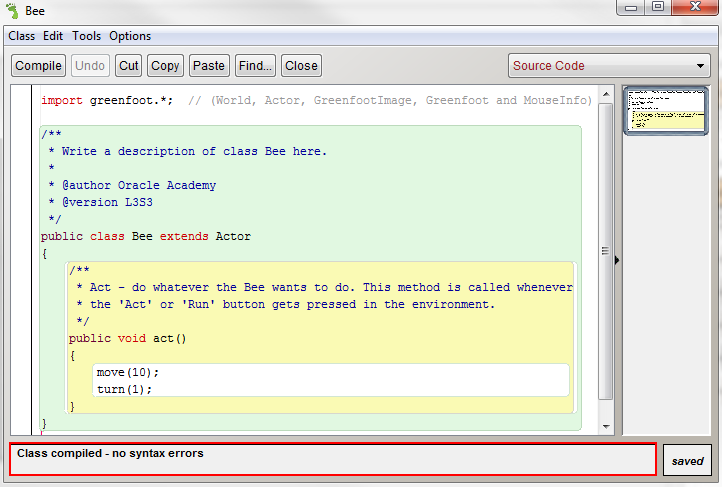Click 'public class Bee extends Actor' line
The height and width of the screenshot is (487, 722).
pos(146,237)
